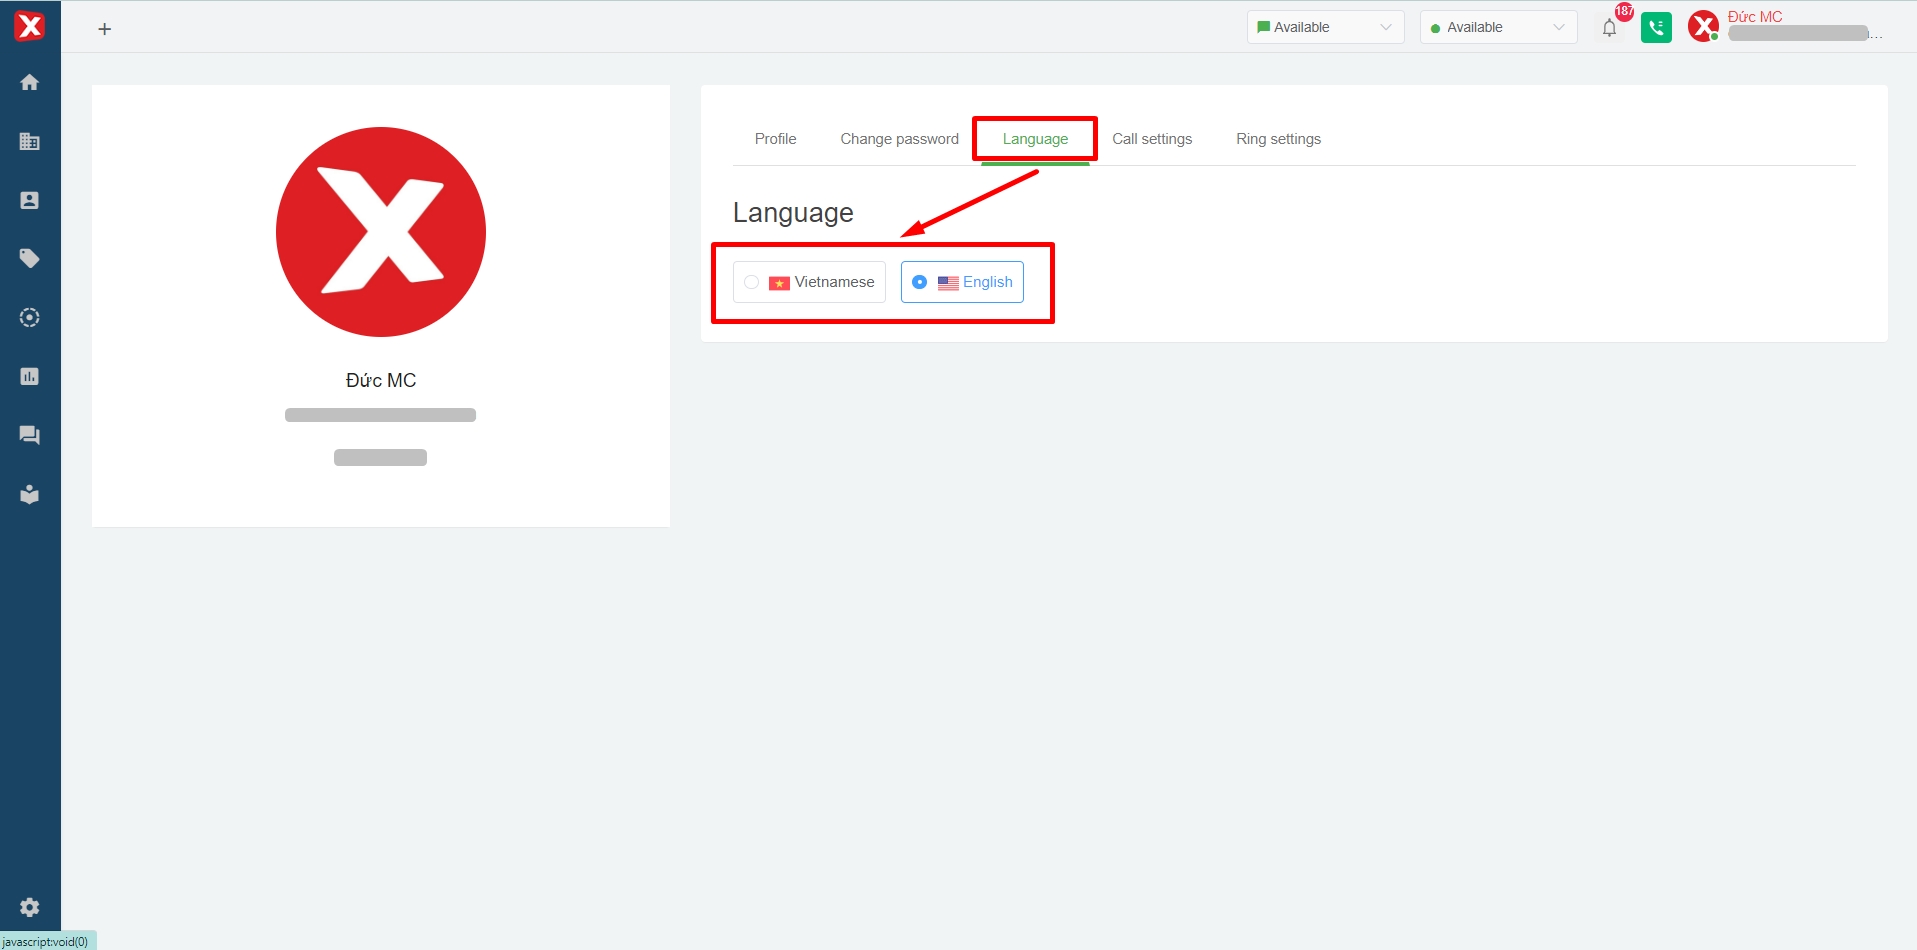
Task: Select the Vietnamese language radio button
Action: click(752, 282)
